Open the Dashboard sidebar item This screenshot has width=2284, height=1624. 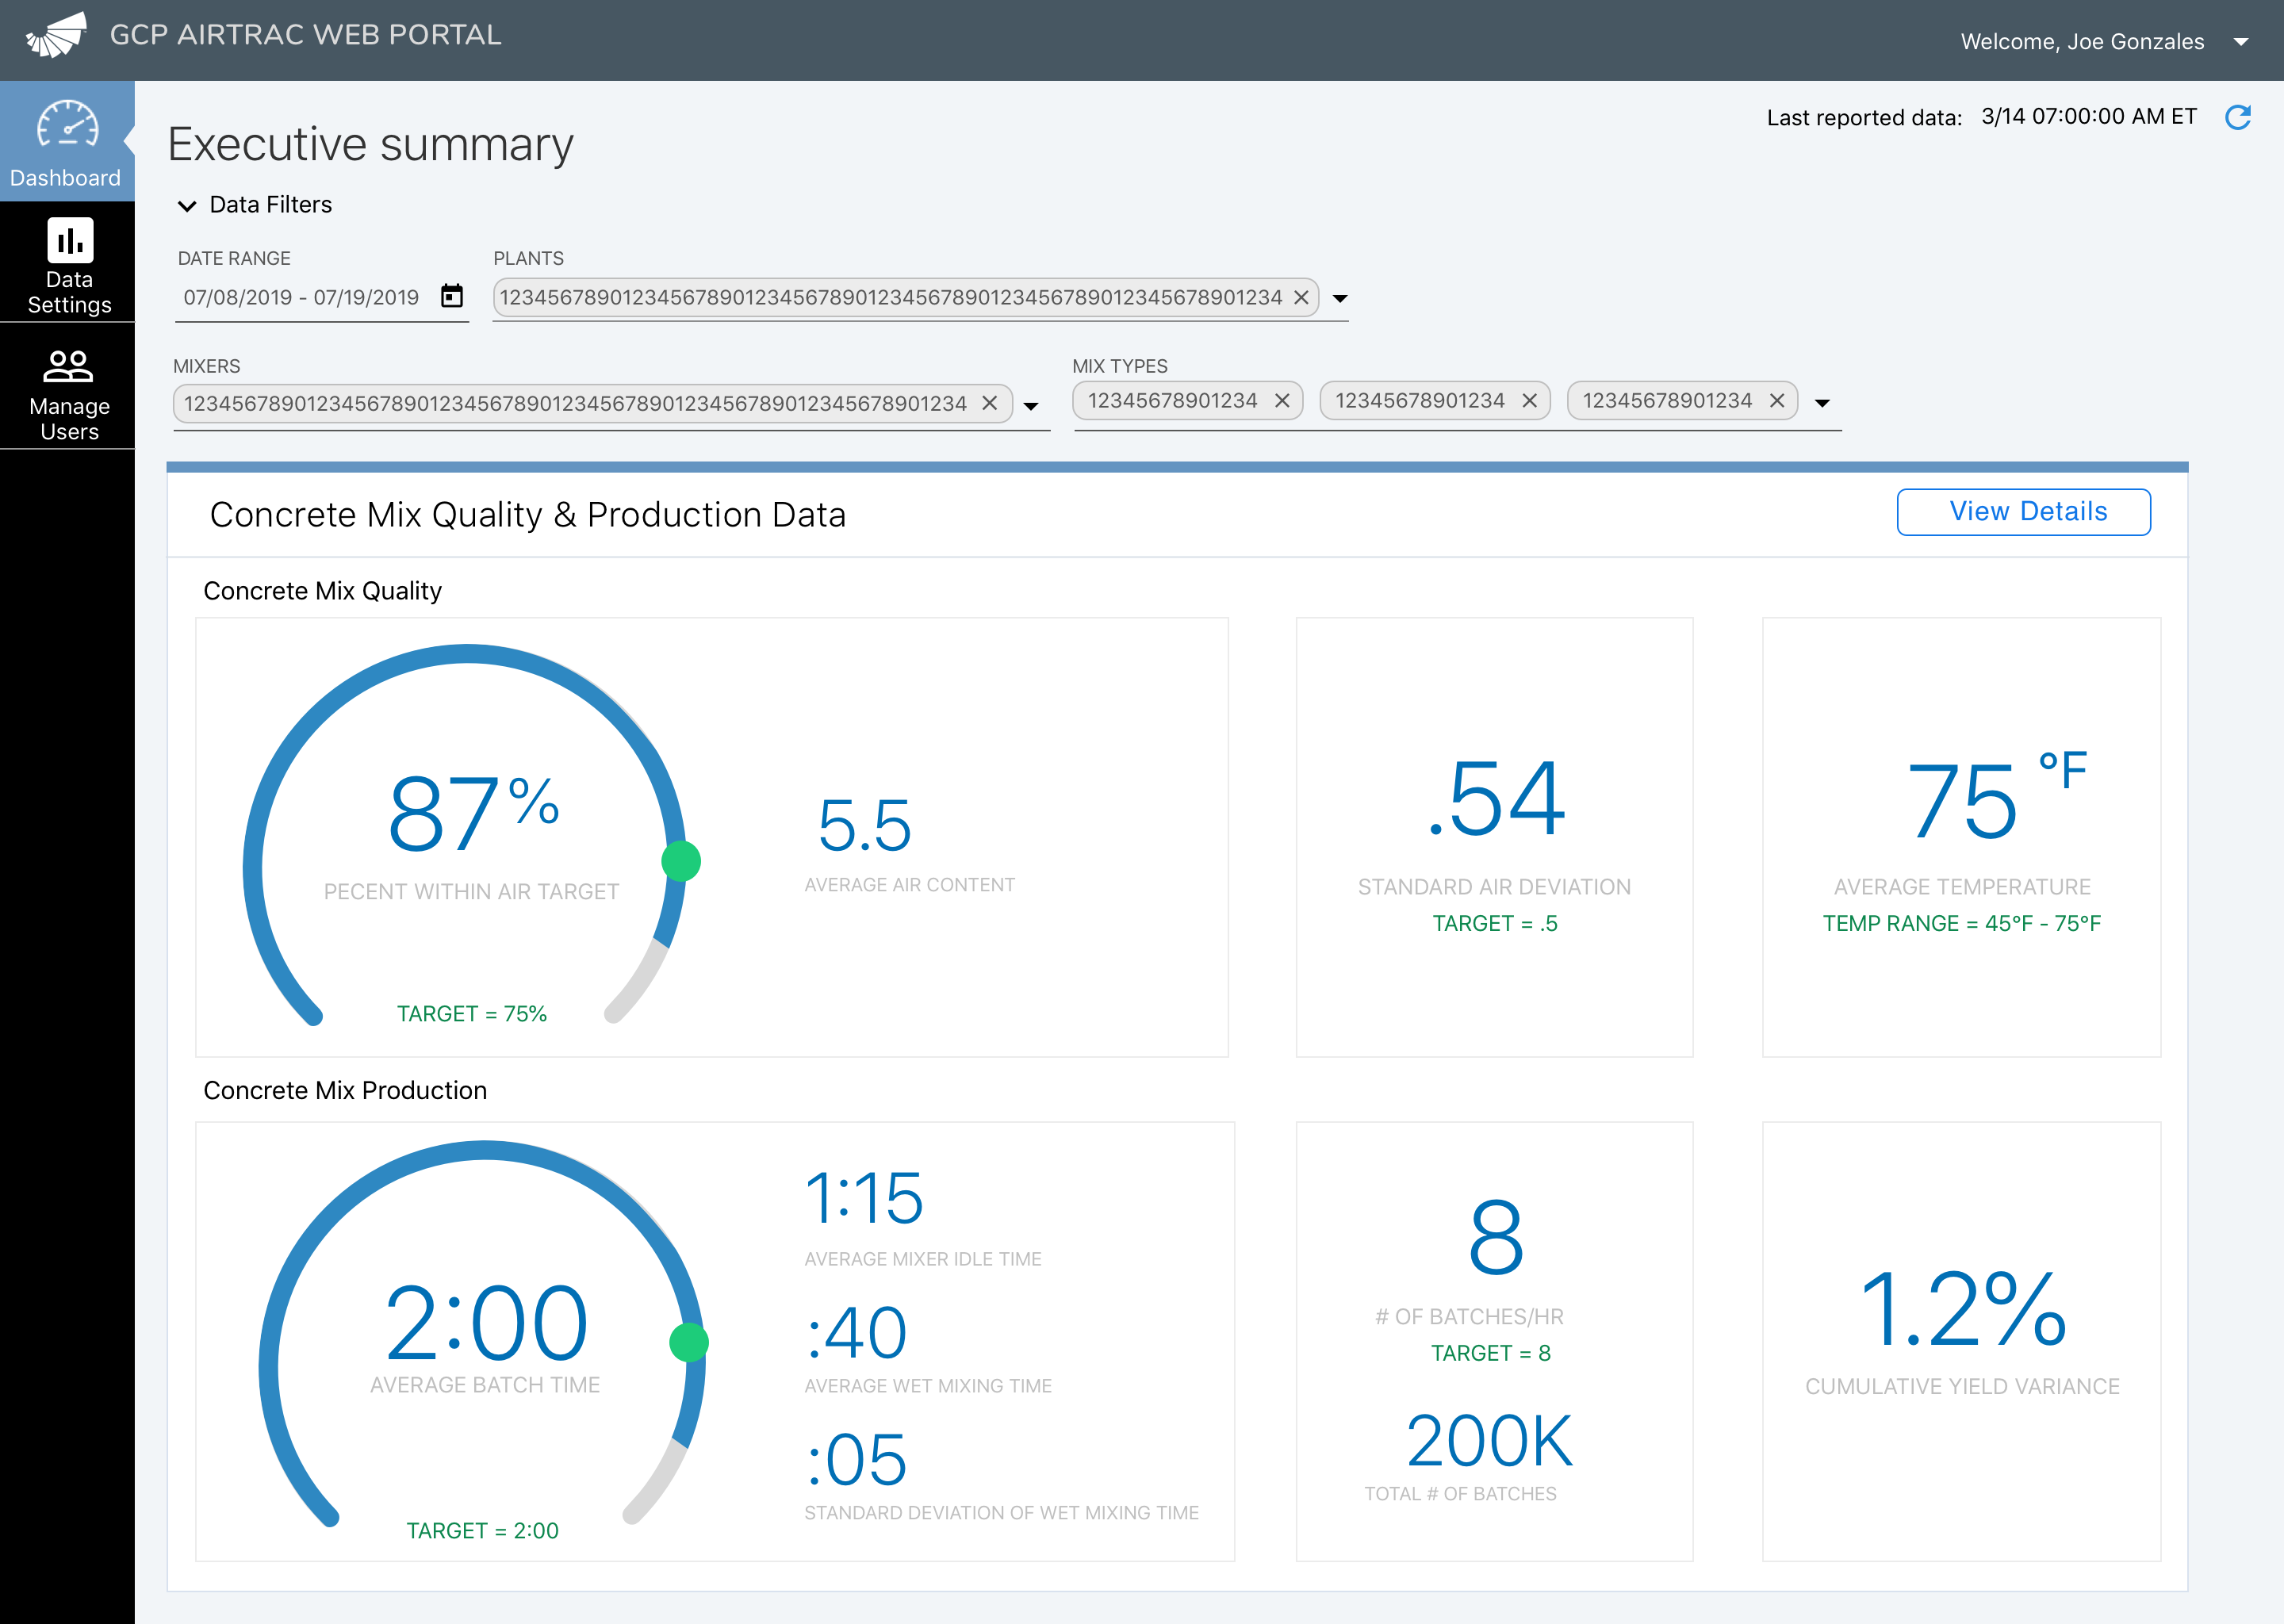[x=66, y=142]
